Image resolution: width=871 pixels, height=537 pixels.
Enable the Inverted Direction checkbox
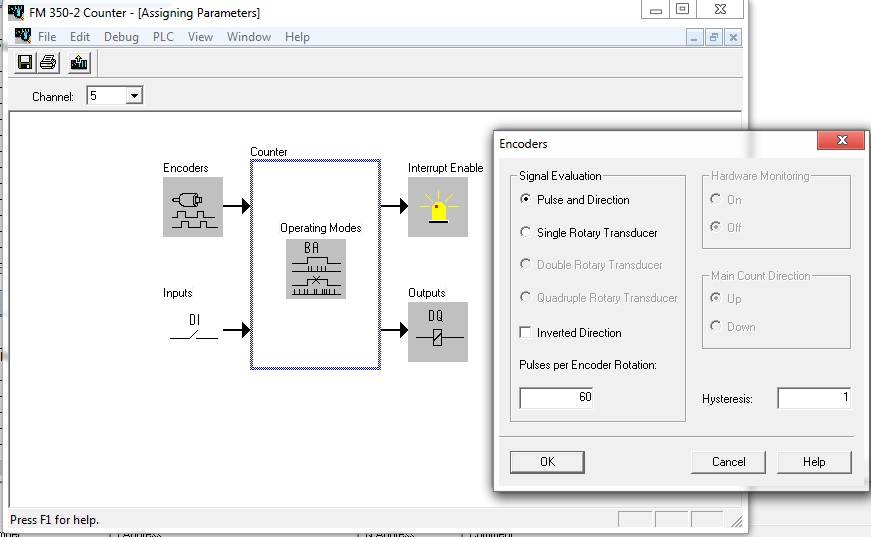pos(525,332)
